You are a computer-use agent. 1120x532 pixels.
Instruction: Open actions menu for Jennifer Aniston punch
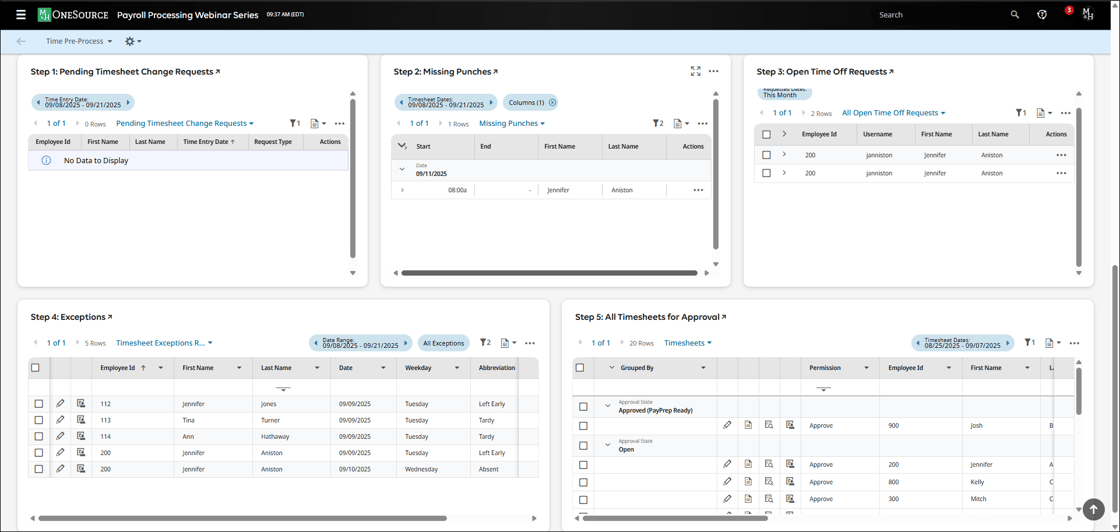click(x=698, y=190)
